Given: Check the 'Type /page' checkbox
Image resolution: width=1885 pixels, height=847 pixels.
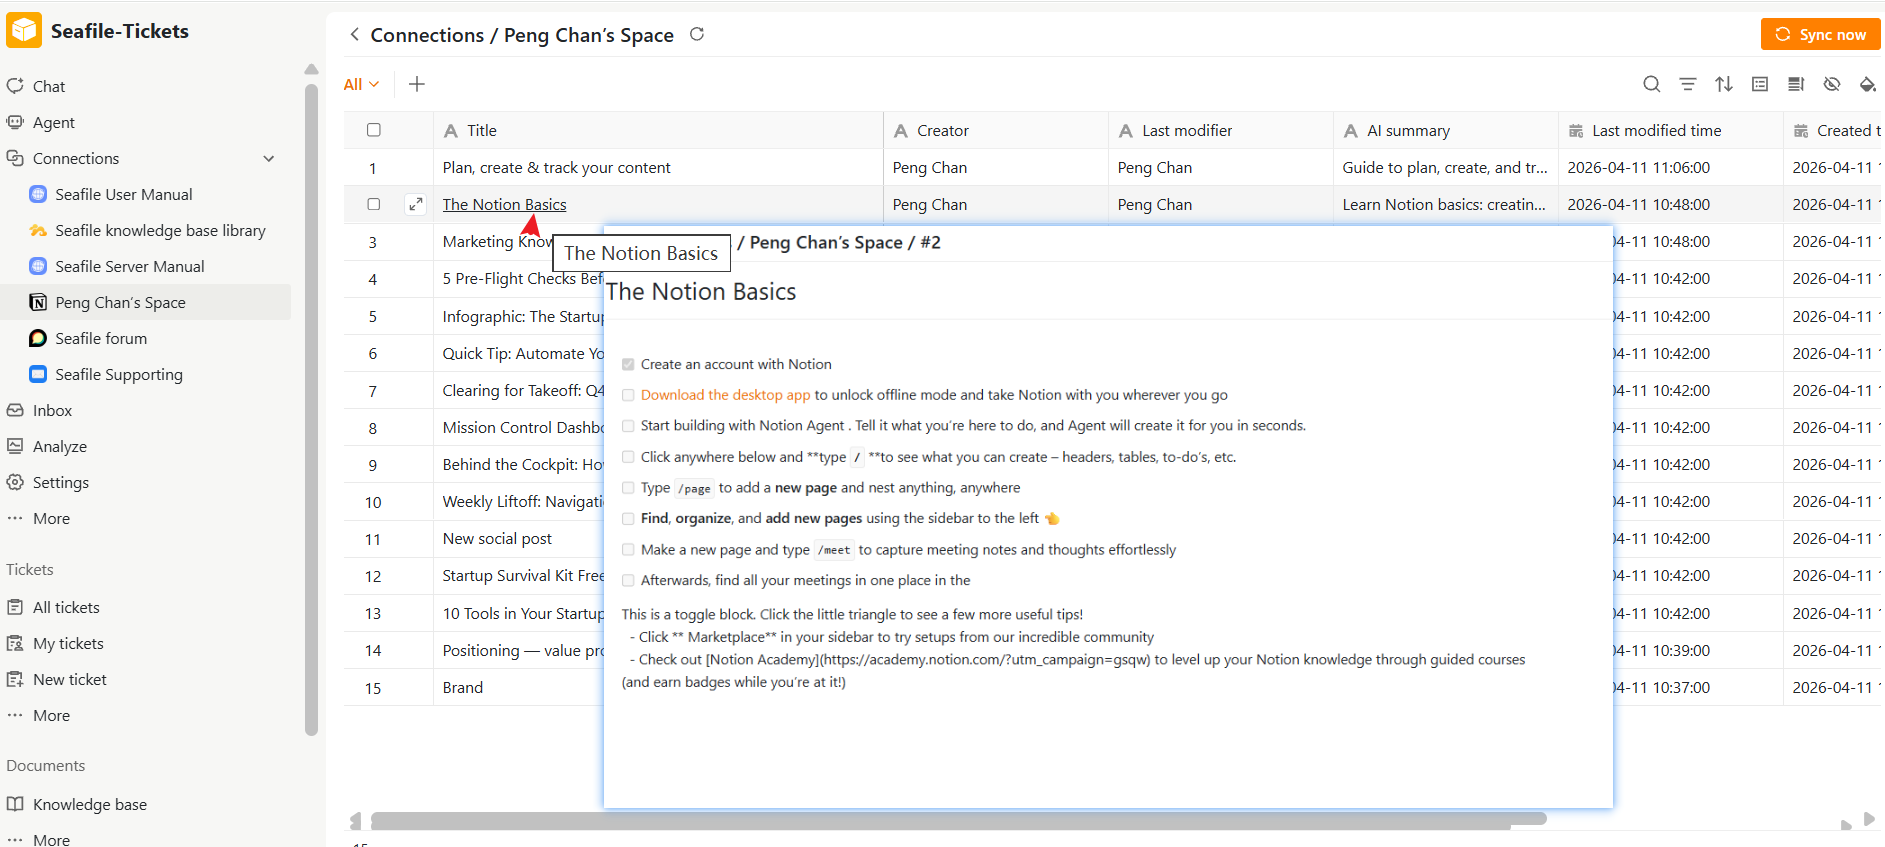Looking at the screenshot, I should [x=628, y=488].
